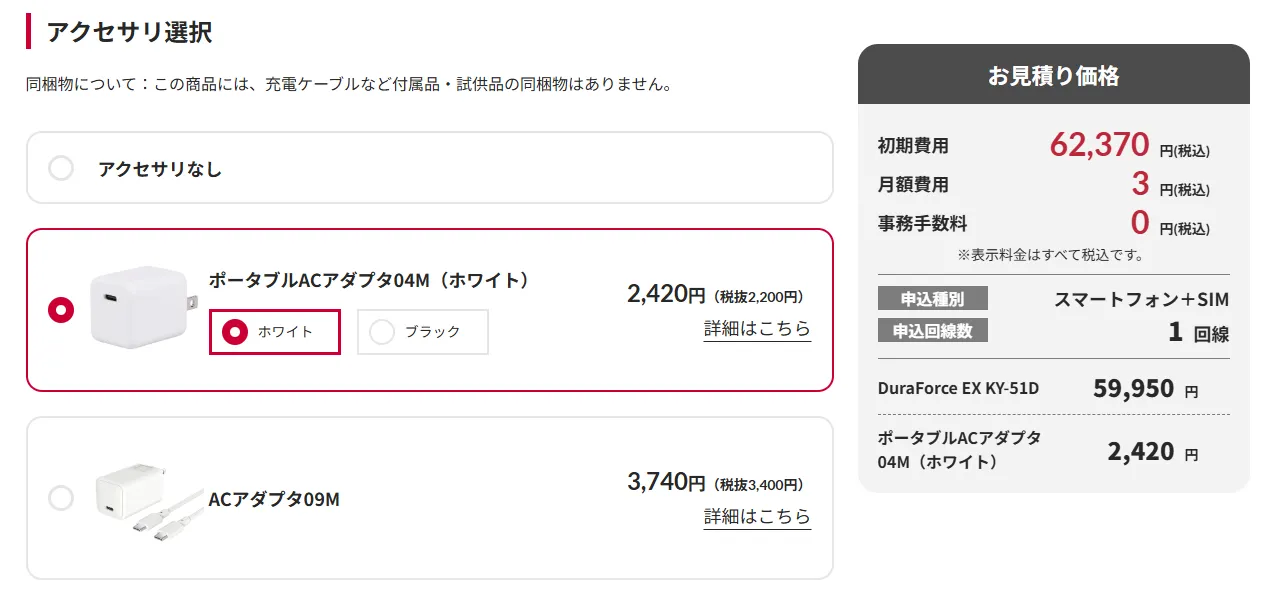Screen dimensions: 1273x597
Task: Open 詳細はこちら for the 2,420円 adapter
Action: pyautogui.click(x=757, y=329)
